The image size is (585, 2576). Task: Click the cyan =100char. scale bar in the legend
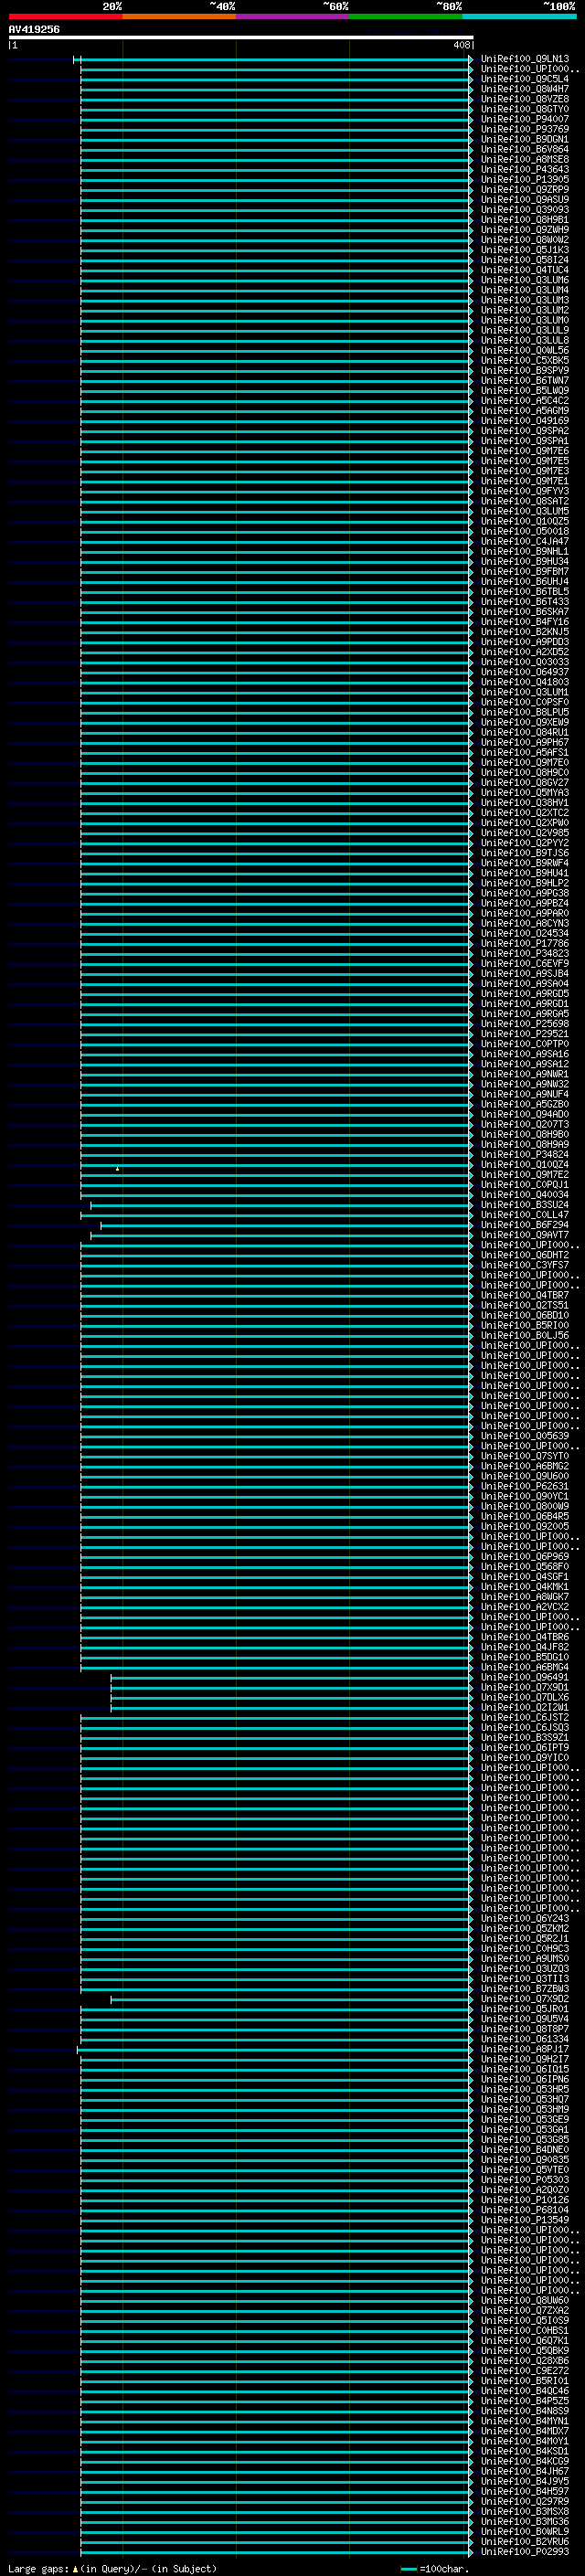pyautogui.click(x=408, y=2568)
